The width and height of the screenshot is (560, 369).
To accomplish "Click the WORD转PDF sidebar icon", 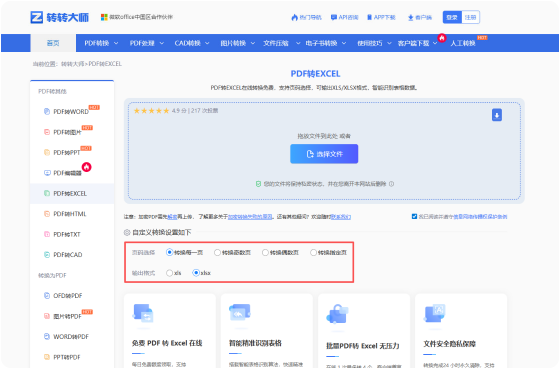I will point(47,336).
